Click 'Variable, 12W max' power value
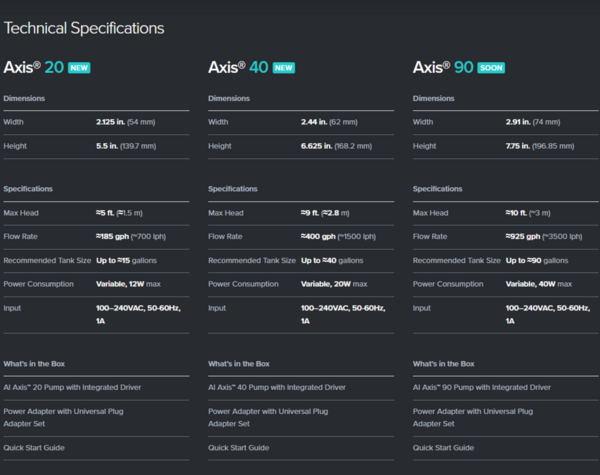This screenshot has height=475, width=600. [x=128, y=284]
